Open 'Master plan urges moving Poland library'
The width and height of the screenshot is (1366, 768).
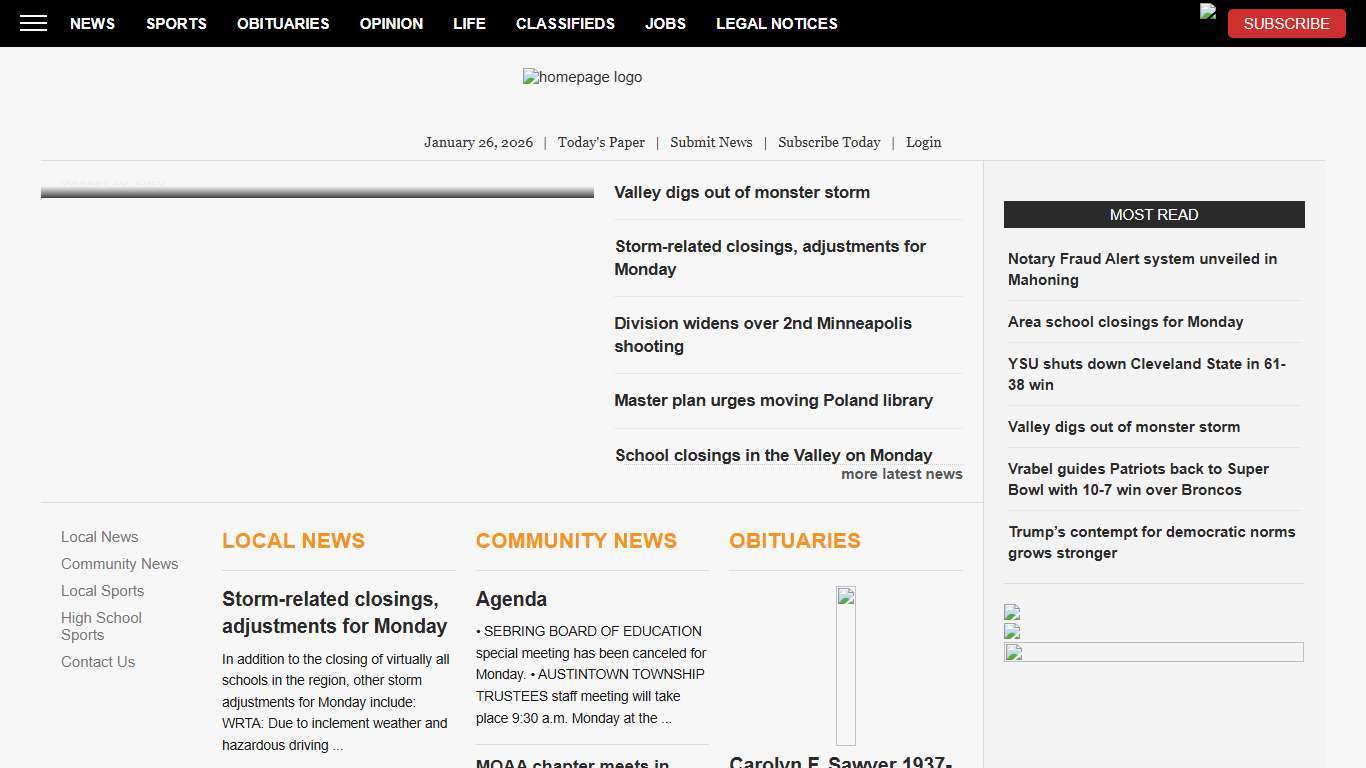773,400
